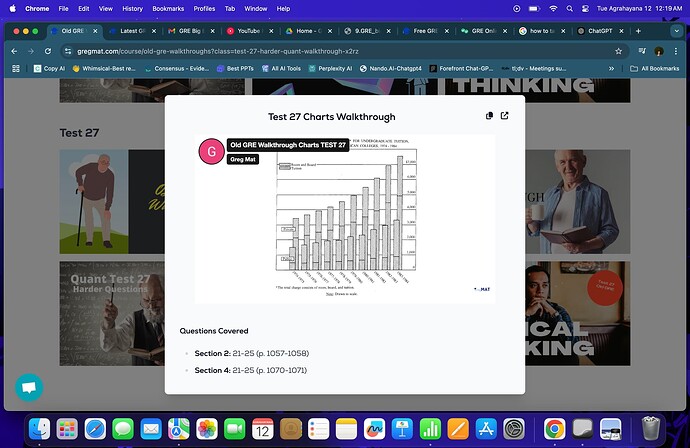Open the chat support bubble

(x=29, y=387)
